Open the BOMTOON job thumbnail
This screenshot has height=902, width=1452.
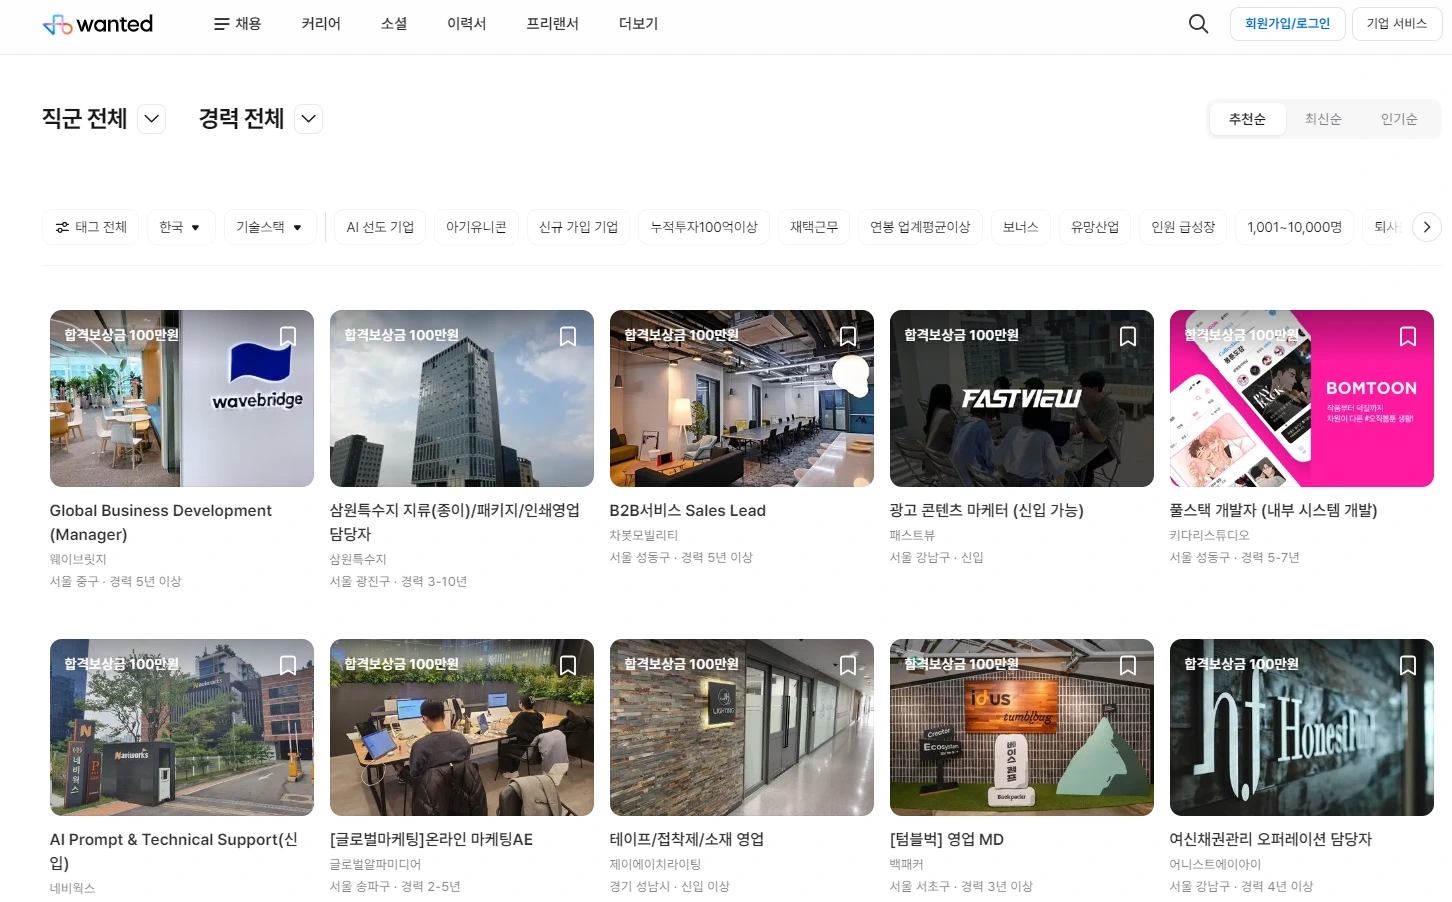point(1302,398)
